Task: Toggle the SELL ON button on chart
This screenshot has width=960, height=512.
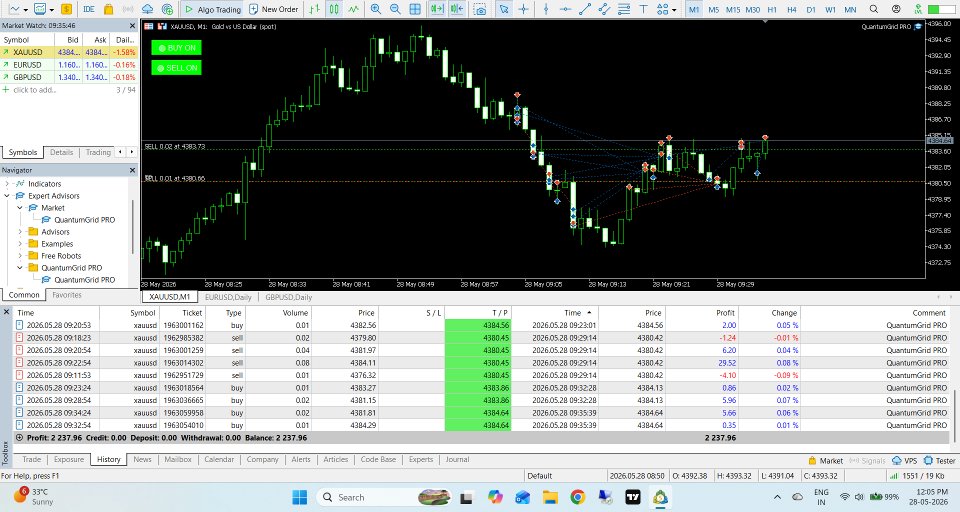Action: 176,67
